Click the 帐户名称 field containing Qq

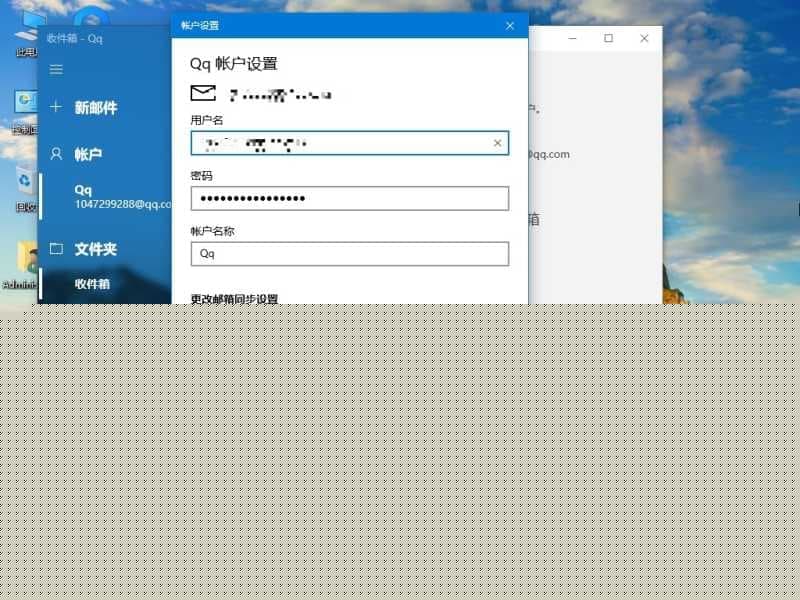click(x=350, y=254)
